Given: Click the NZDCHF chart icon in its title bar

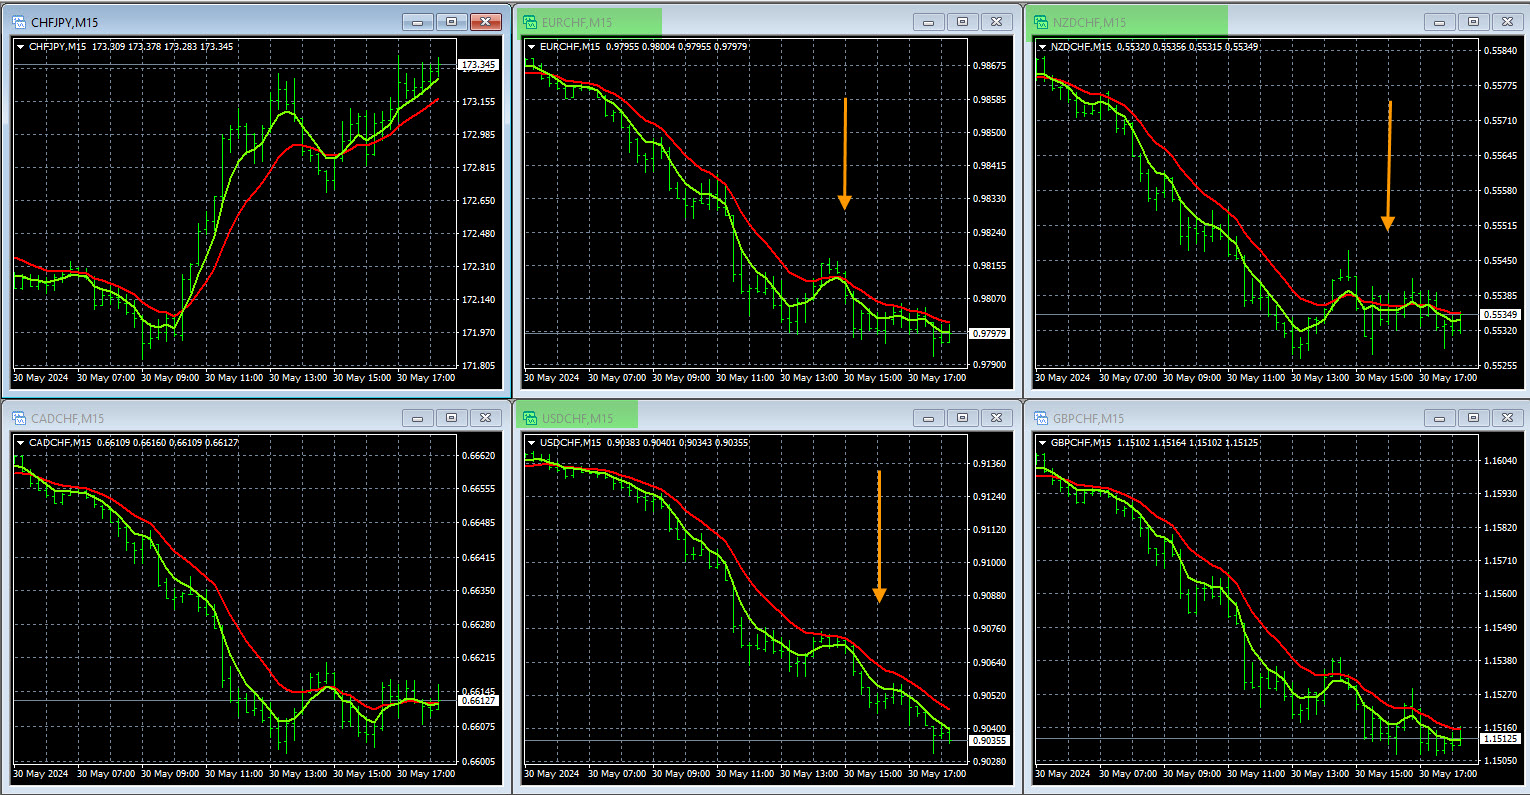Looking at the screenshot, I should point(1042,21).
